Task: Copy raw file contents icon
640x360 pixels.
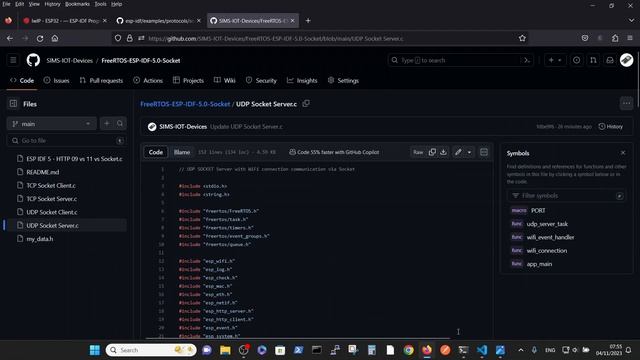Action: (x=432, y=152)
